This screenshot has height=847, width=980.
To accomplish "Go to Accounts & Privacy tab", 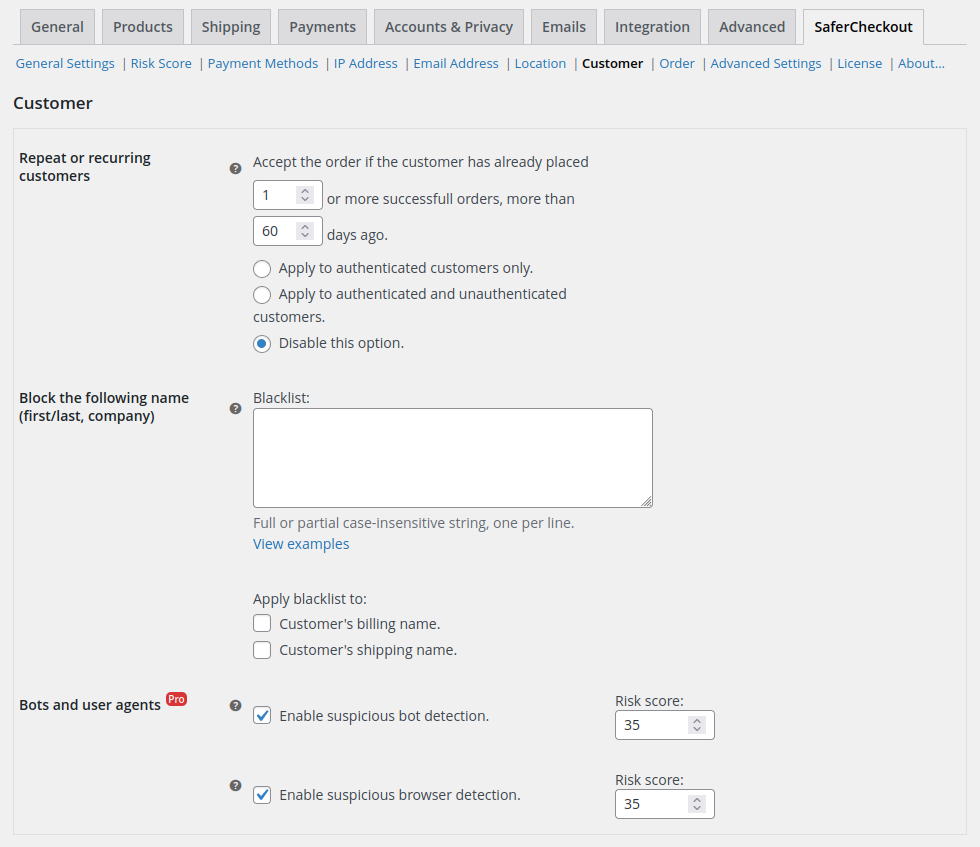I will click(x=449, y=27).
